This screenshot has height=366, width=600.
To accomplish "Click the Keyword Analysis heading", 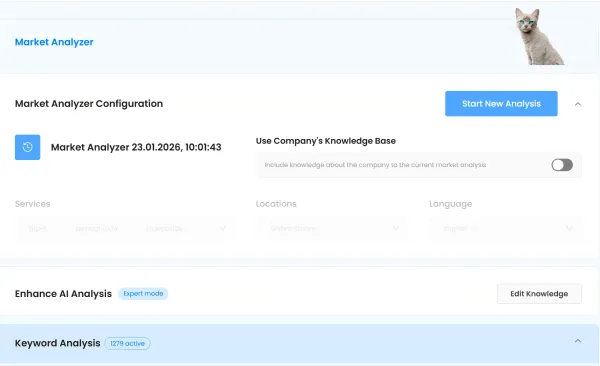I will (x=57, y=343).
